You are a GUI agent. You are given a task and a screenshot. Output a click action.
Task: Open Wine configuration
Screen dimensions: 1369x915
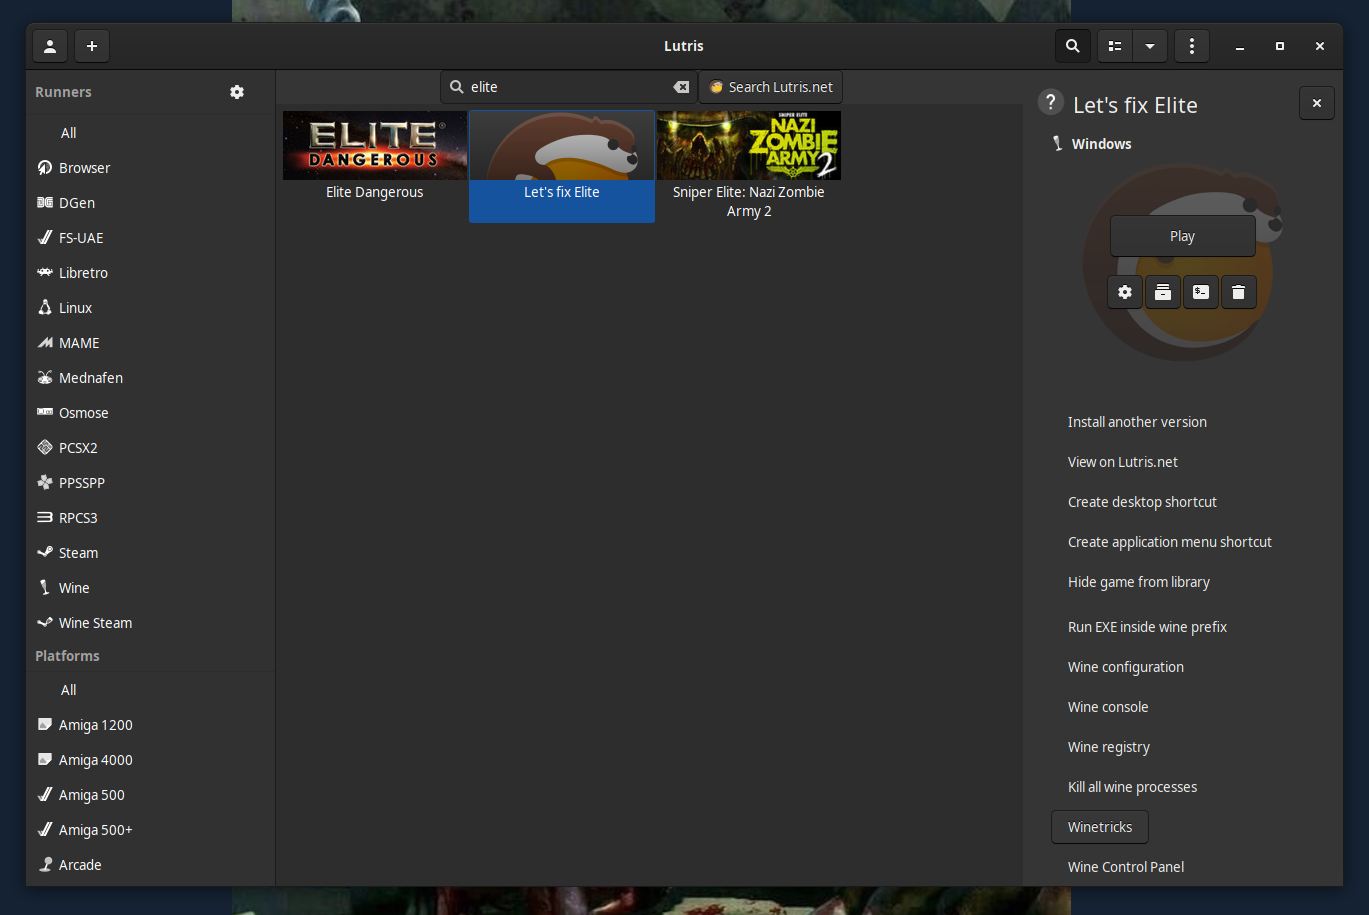tap(1126, 667)
